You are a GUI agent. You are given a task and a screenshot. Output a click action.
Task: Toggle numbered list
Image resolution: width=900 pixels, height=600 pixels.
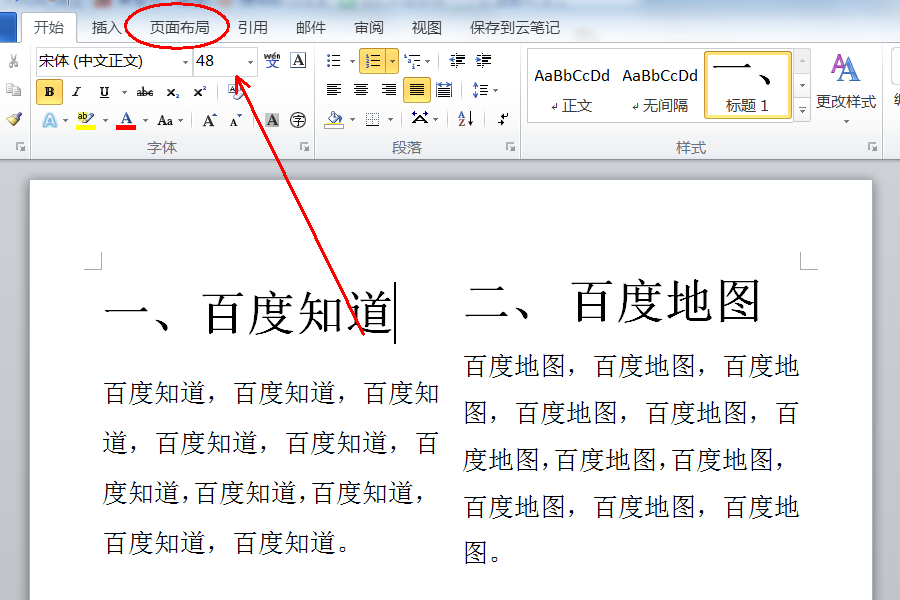(373, 61)
